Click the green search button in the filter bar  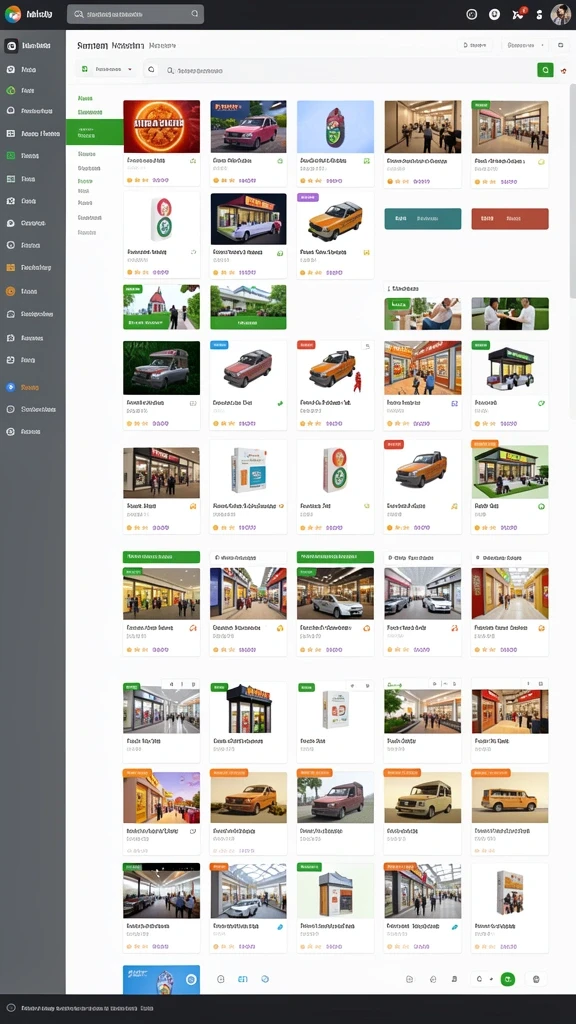pyautogui.click(x=545, y=70)
